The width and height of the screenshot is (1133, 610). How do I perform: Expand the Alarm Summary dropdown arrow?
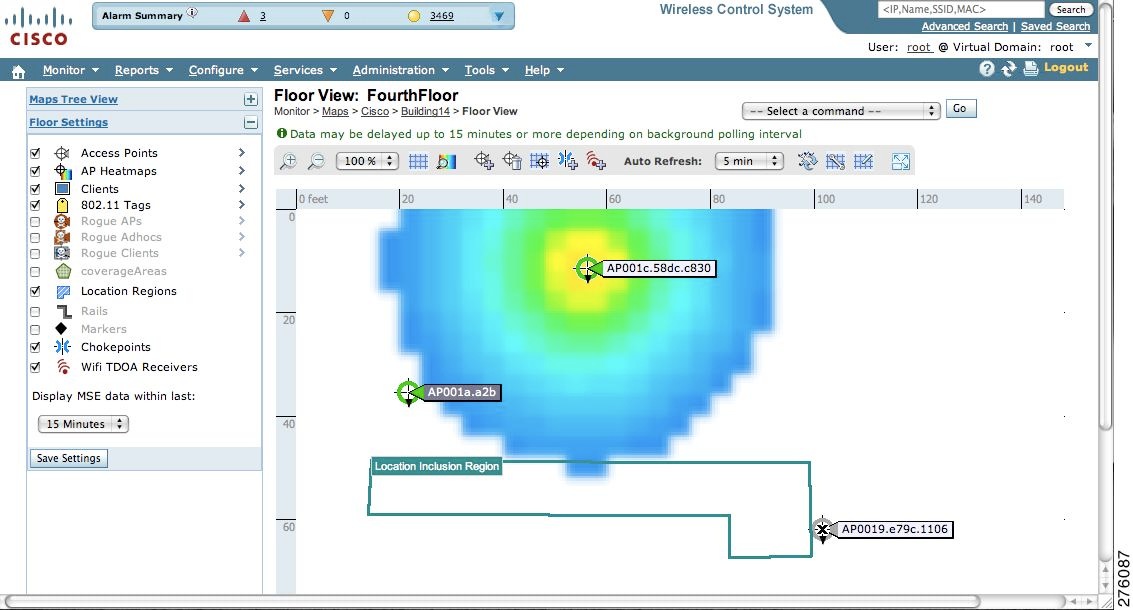click(x=499, y=16)
